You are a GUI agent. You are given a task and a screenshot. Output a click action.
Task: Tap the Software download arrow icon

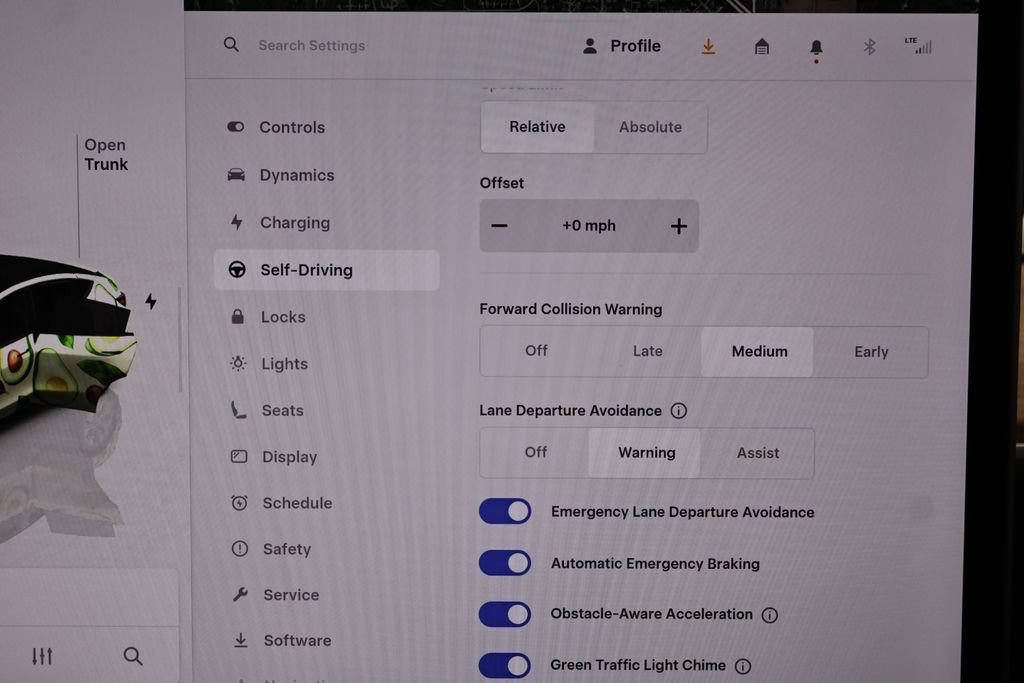(x=240, y=640)
